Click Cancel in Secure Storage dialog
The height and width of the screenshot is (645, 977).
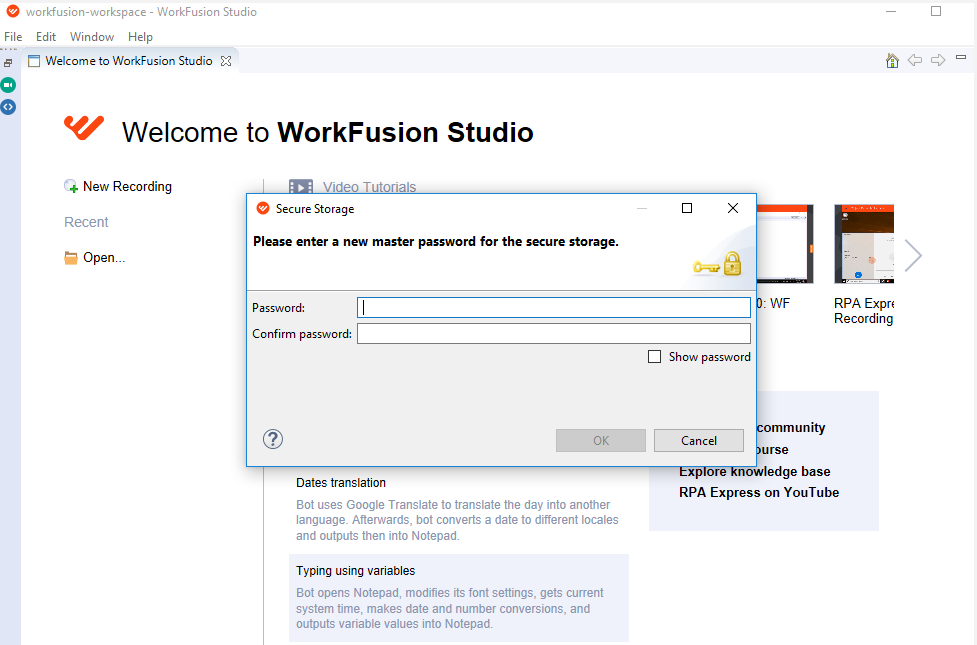698,441
